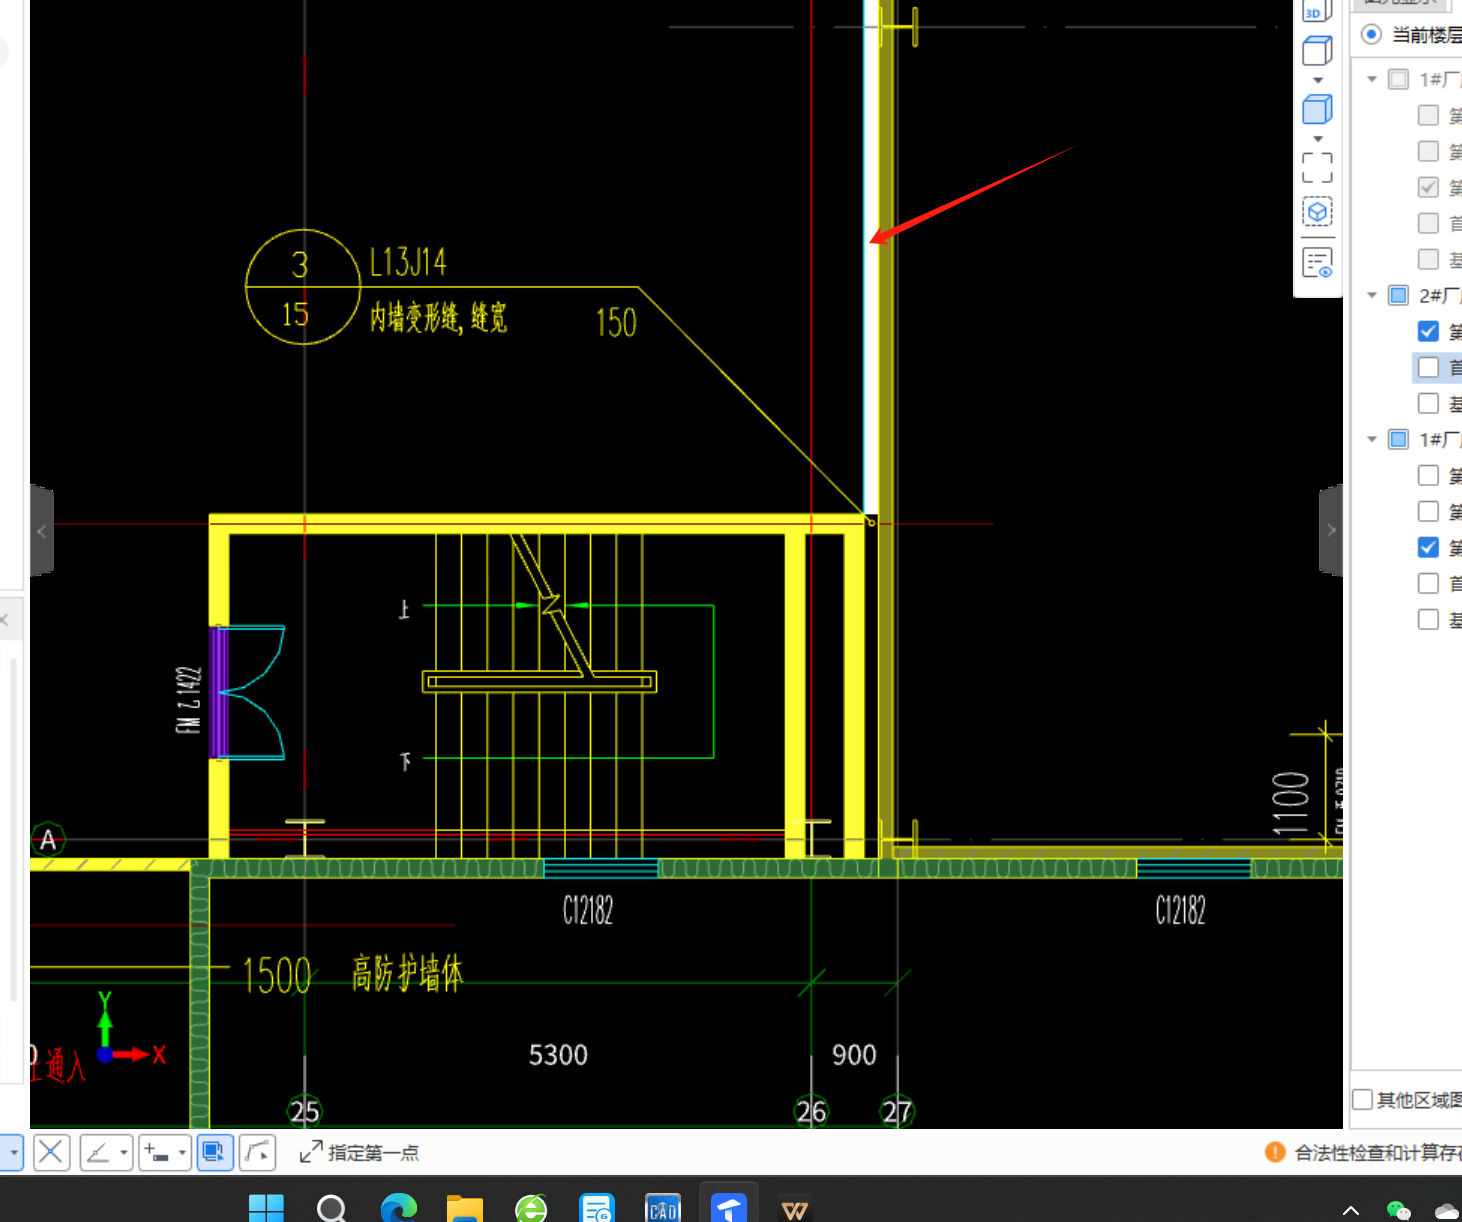Screen dimensions: 1462x1222
Task: Click the 合法性检查和计算 status message
Action: pos(1379,1153)
